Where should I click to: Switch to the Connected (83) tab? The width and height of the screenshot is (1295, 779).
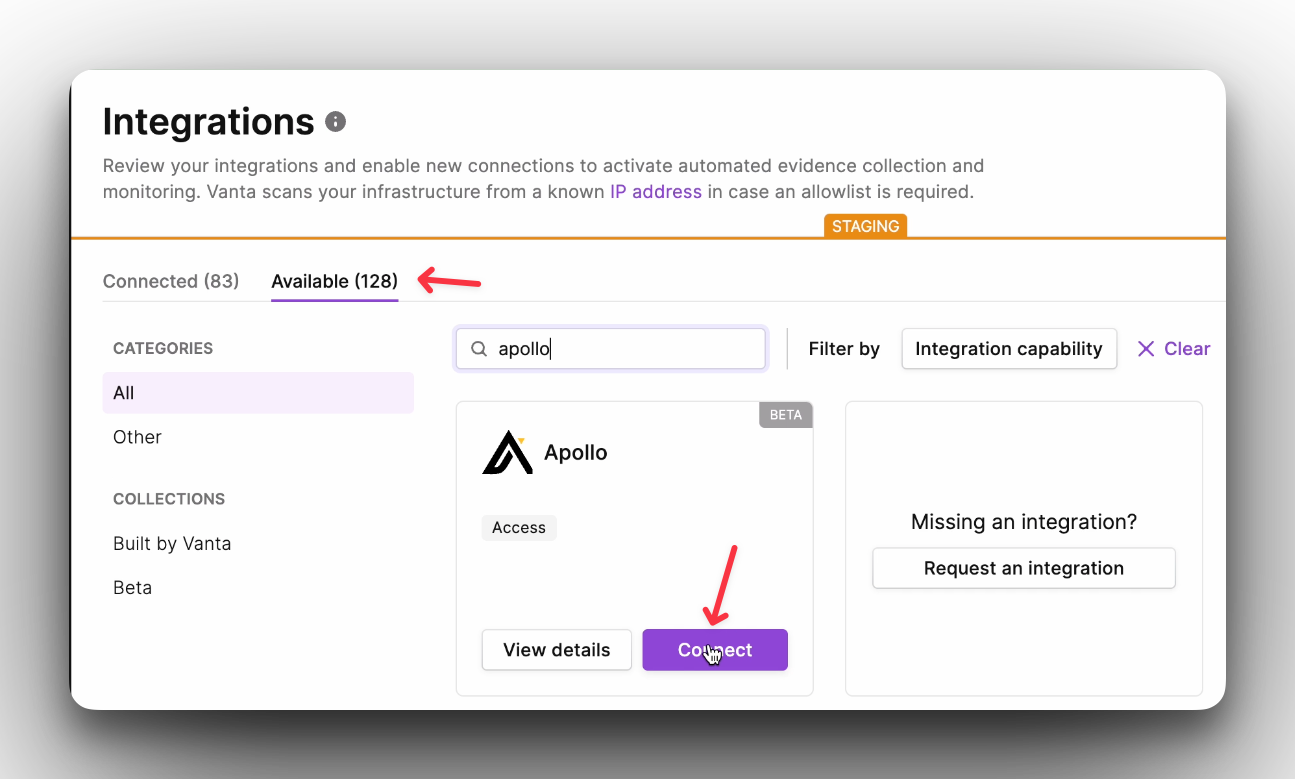pyautogui.click(x=171, y=281)
